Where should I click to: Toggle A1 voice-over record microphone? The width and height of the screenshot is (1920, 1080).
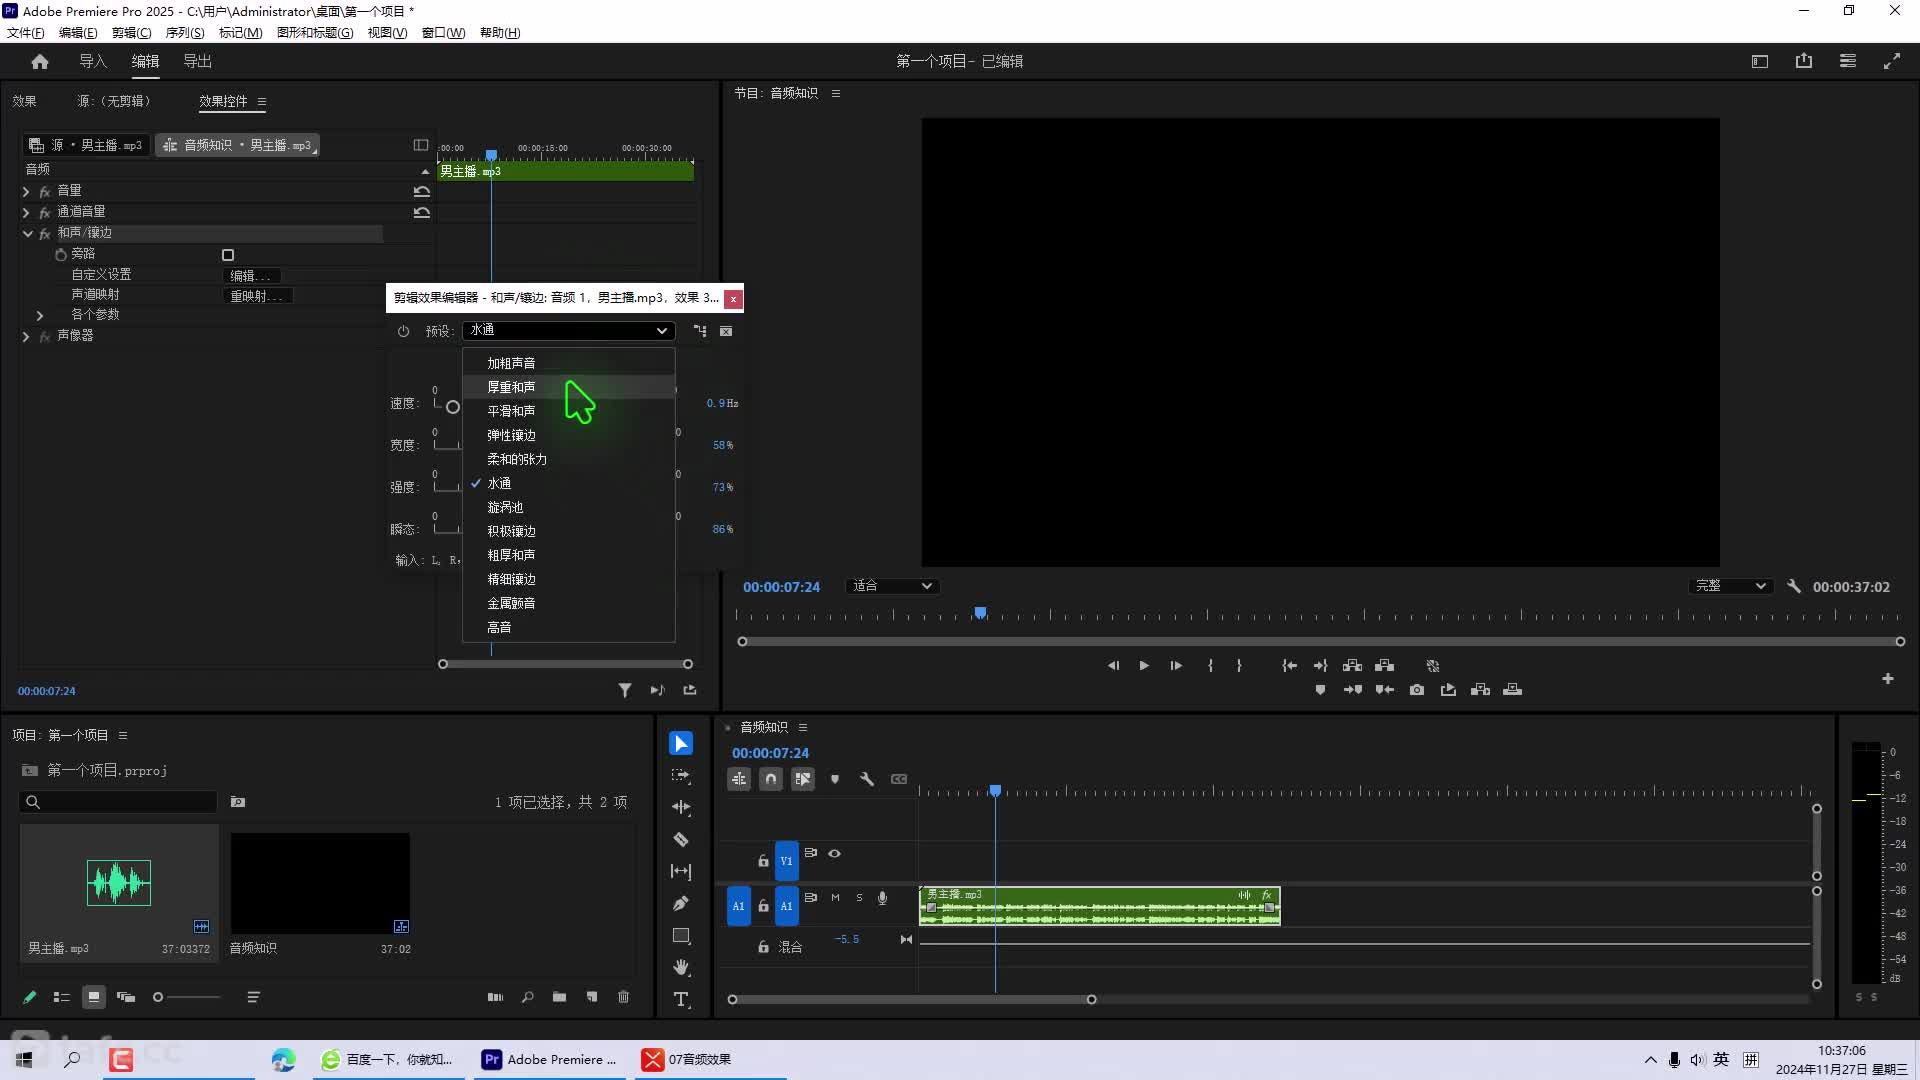882,898
